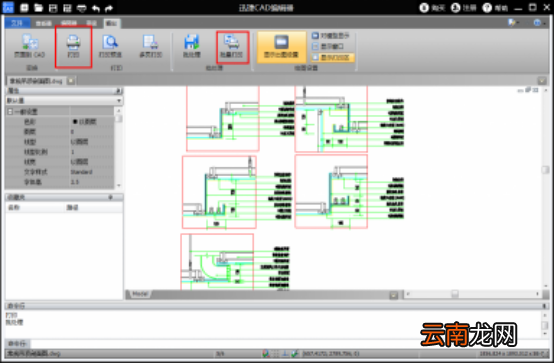The width and height of the screenshot is (554, 363).
Task: Click the file name in status bar
Action: pyautogui.click(x=34, y=353)
